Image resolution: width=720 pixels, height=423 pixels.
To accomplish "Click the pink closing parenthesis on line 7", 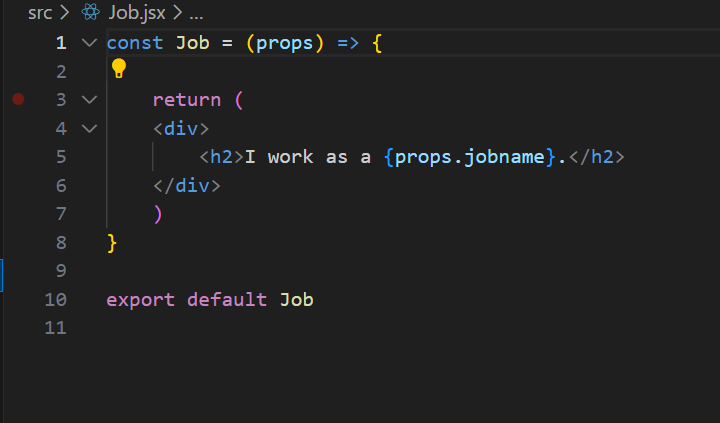I will 158,214.
